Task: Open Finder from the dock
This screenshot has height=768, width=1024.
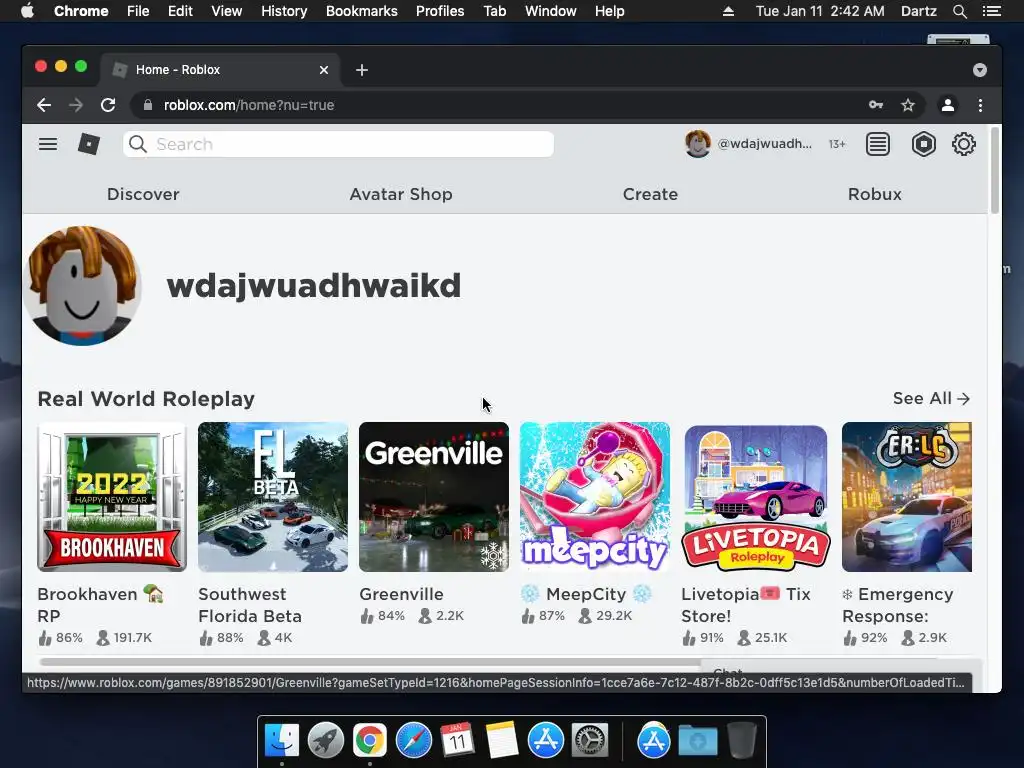Action: [x=282, y=741]
